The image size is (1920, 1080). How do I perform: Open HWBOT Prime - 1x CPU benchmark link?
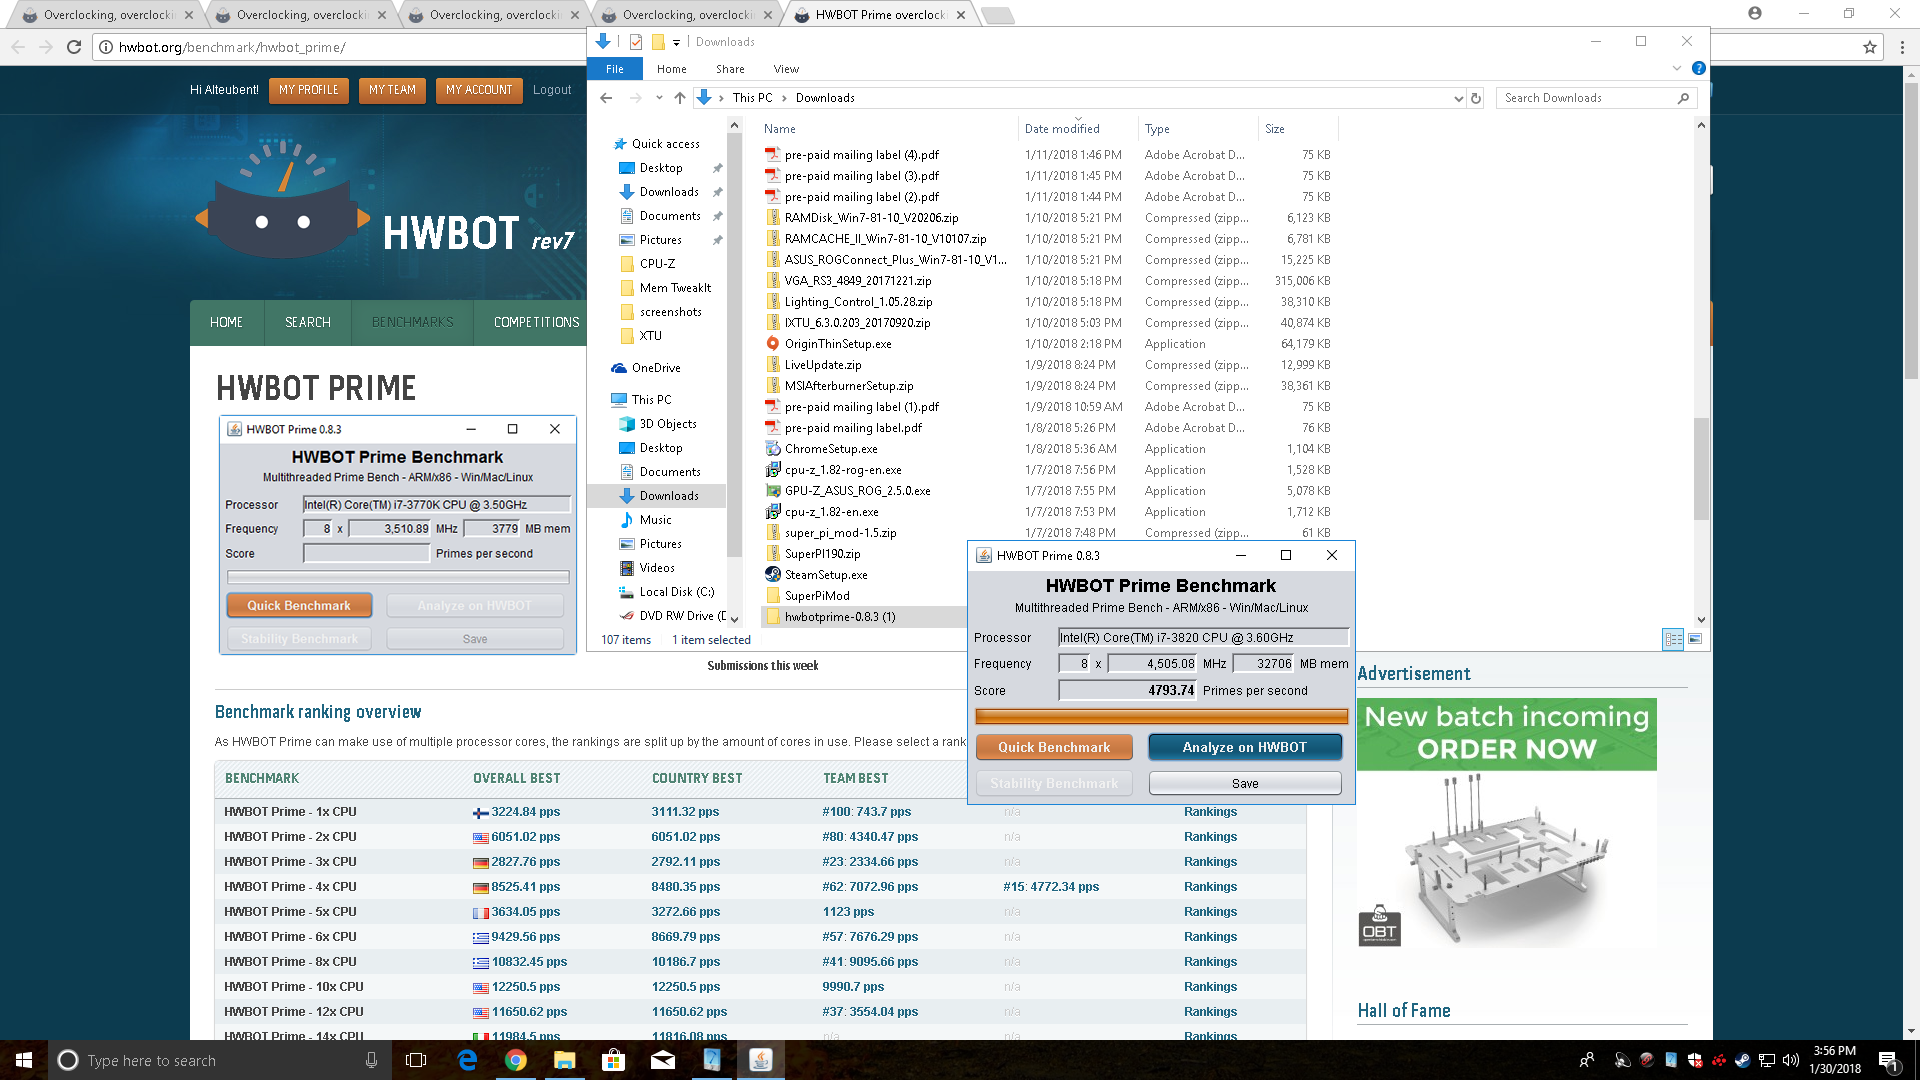coord(290,812)
